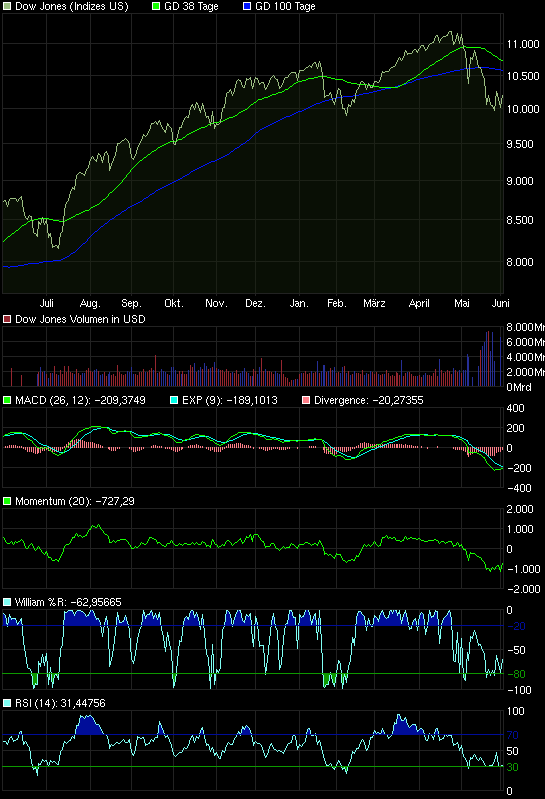545x799 pixels.
Task: Click 'Dow Jones Volumen in USD' label
Action: coord(80,319)
